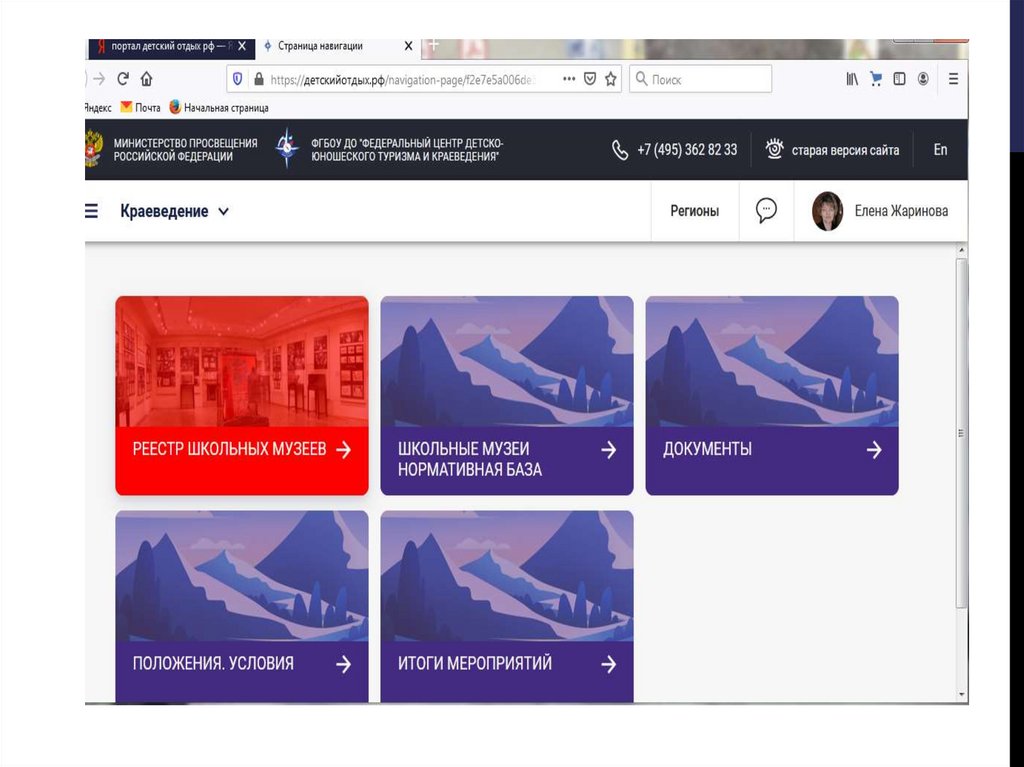This screenshot has height=767, width=1024.
Task: Click the shopping cart toolbar icon
Action: pos(876,79)
